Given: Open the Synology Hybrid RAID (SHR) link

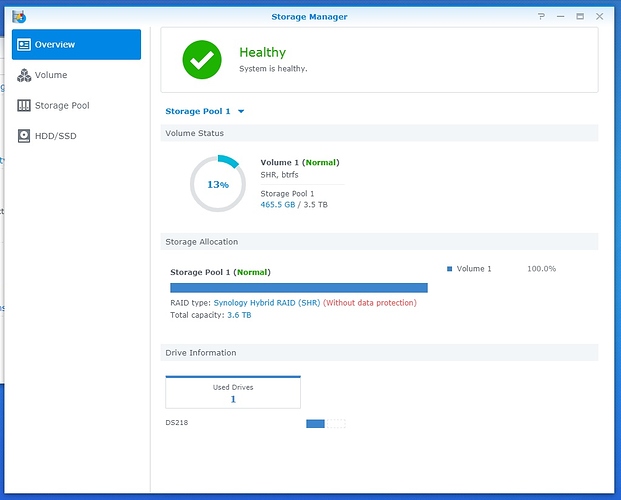Looking at the screenshot, I should click(x=266, y=302).
